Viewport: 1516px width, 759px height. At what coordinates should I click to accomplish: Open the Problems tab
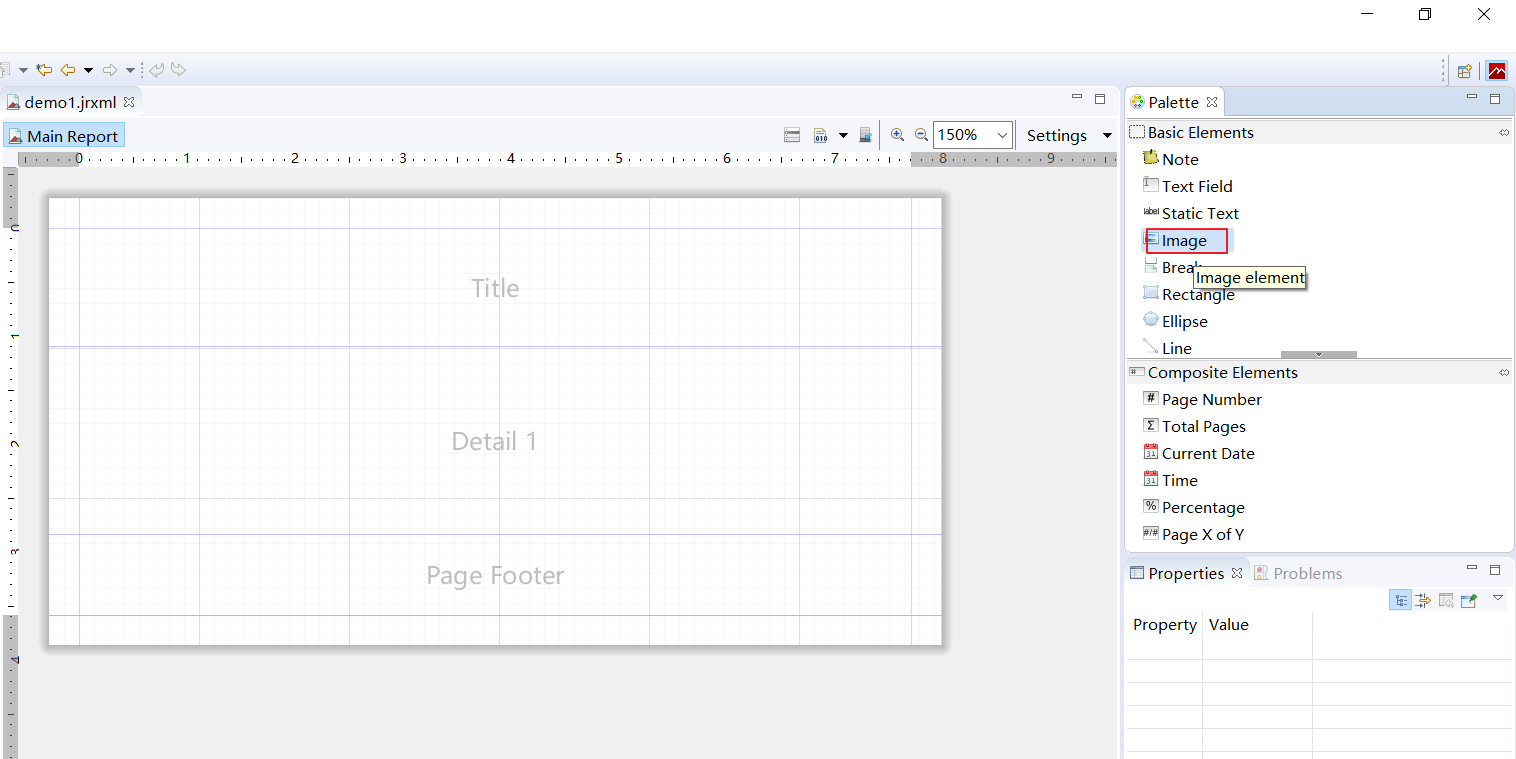tap(1298, 573)
